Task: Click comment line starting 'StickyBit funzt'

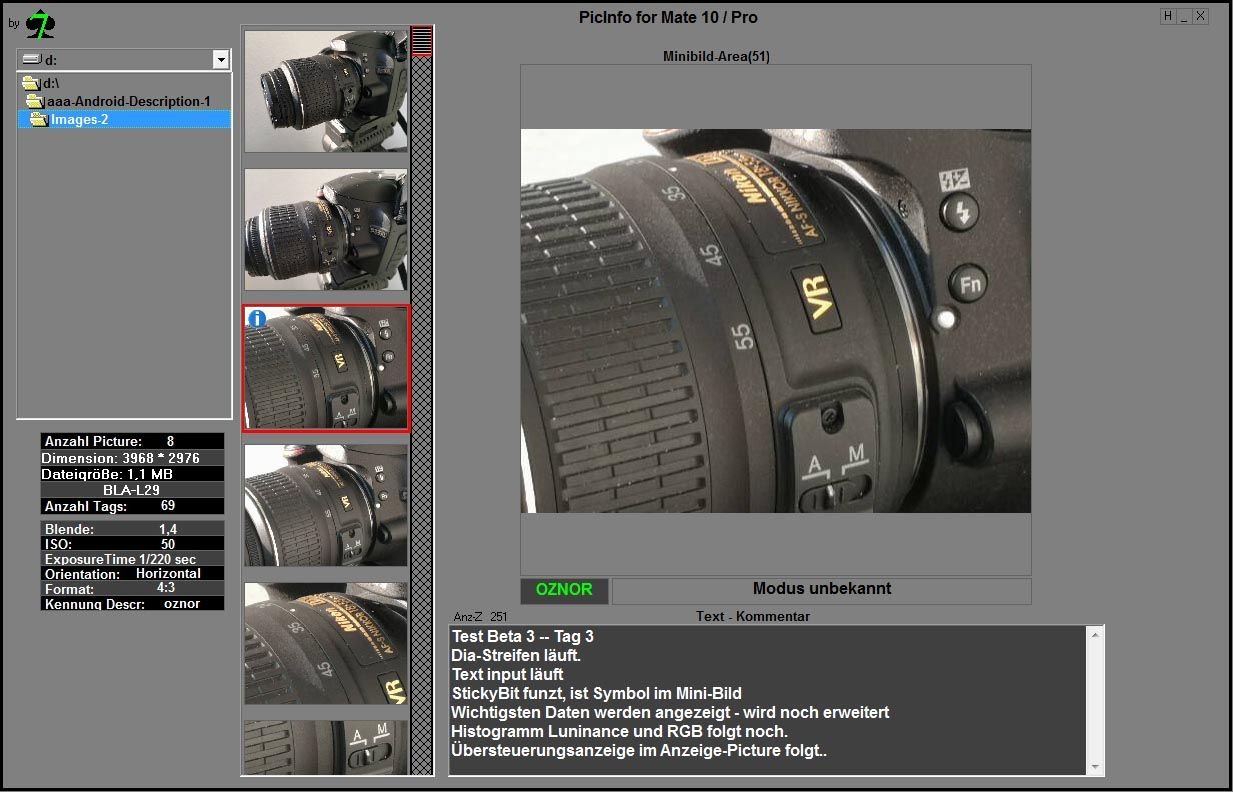Action: coord(596,693)
